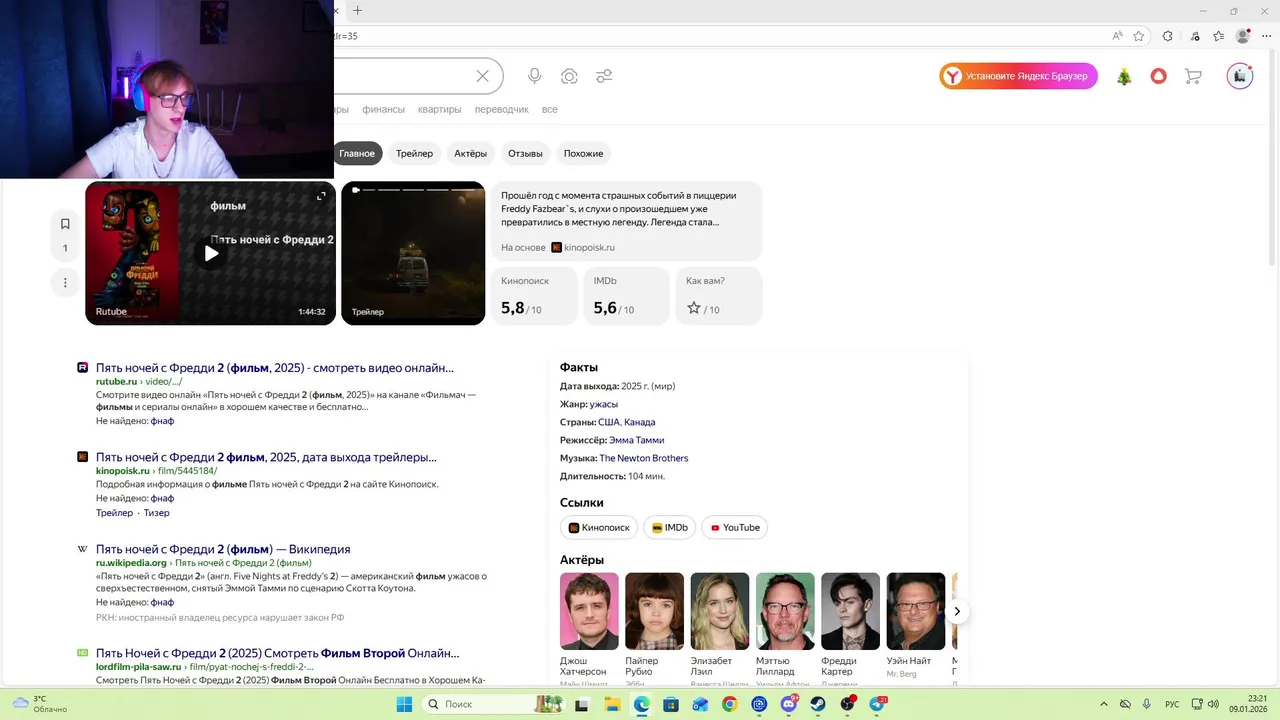1280x720 pixels.
Task: Open the favorites list icon in Edge toolbar
Action: click(x=1218, y=36)
